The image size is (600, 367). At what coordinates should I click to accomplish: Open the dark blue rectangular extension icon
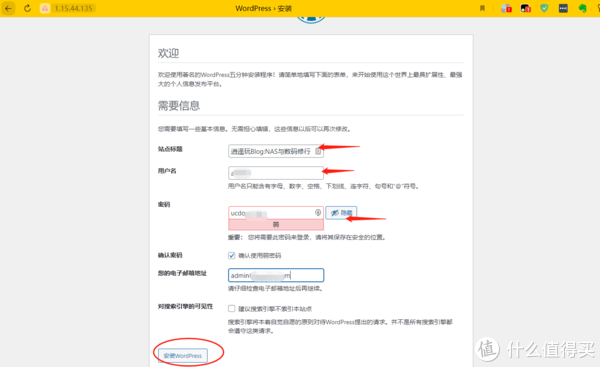pos(563,8)
